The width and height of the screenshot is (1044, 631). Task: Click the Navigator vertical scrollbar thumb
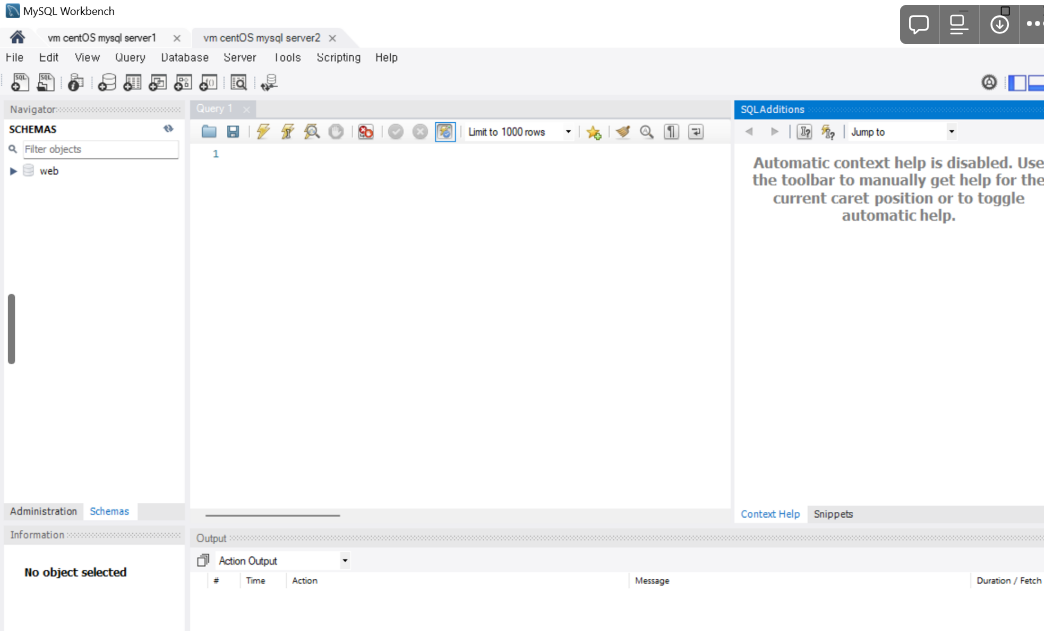tap(11, 329)
